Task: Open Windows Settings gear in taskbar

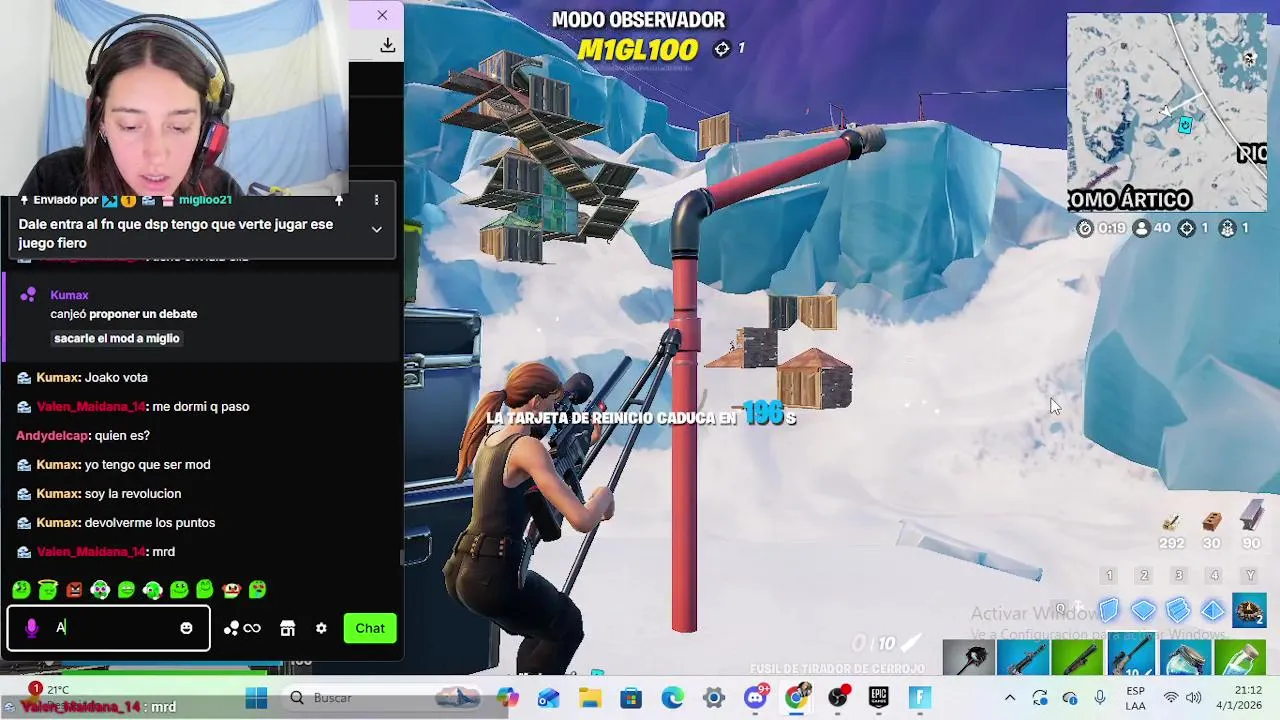Action: coord(713,697)
